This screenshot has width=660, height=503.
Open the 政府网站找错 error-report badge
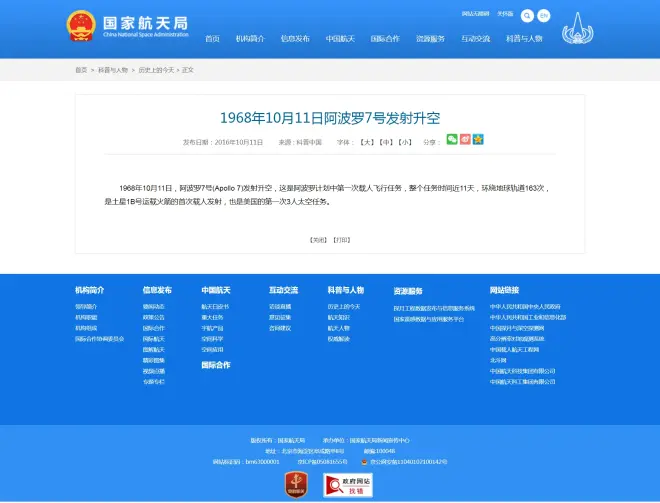pos(347,485)
